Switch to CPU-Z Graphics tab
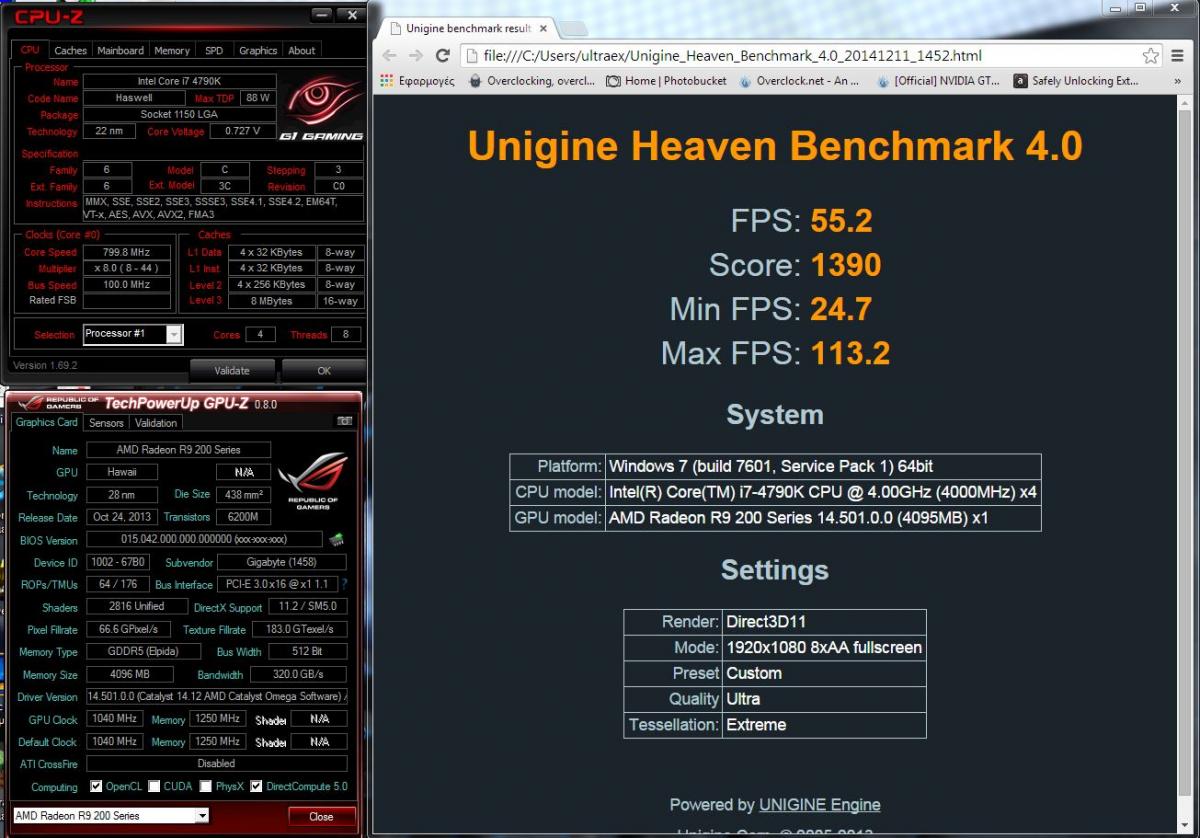Image resolution: width=1200 pixels, height=838 pixels. [x=258, y=50]
